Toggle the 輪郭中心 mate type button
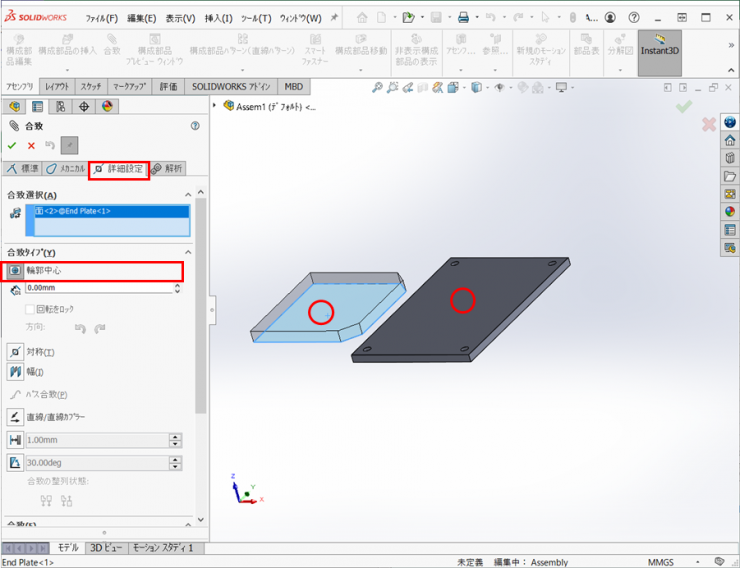Image resolution: width=740 pixels, height=568 pixels. click(x=15, y=271)
